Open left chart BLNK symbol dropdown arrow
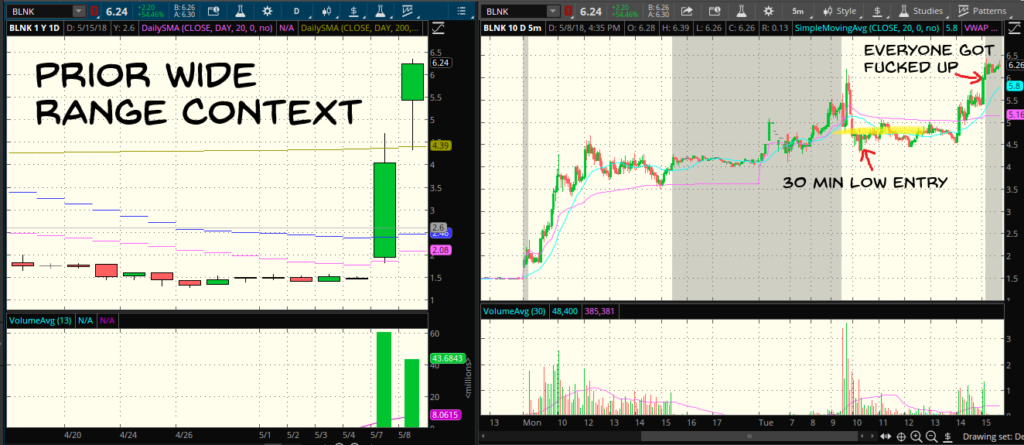Screen dimensions: 1024x445 tap(79, 11)
